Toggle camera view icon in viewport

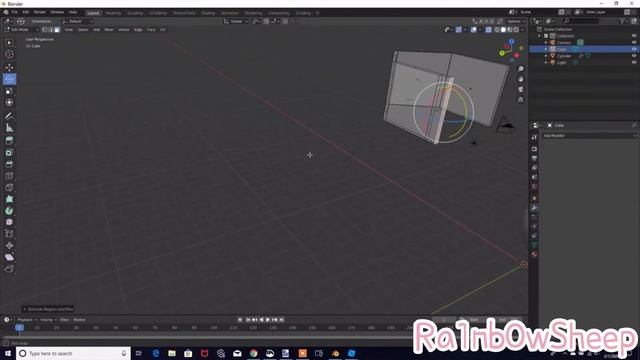(x=521, y=89)
